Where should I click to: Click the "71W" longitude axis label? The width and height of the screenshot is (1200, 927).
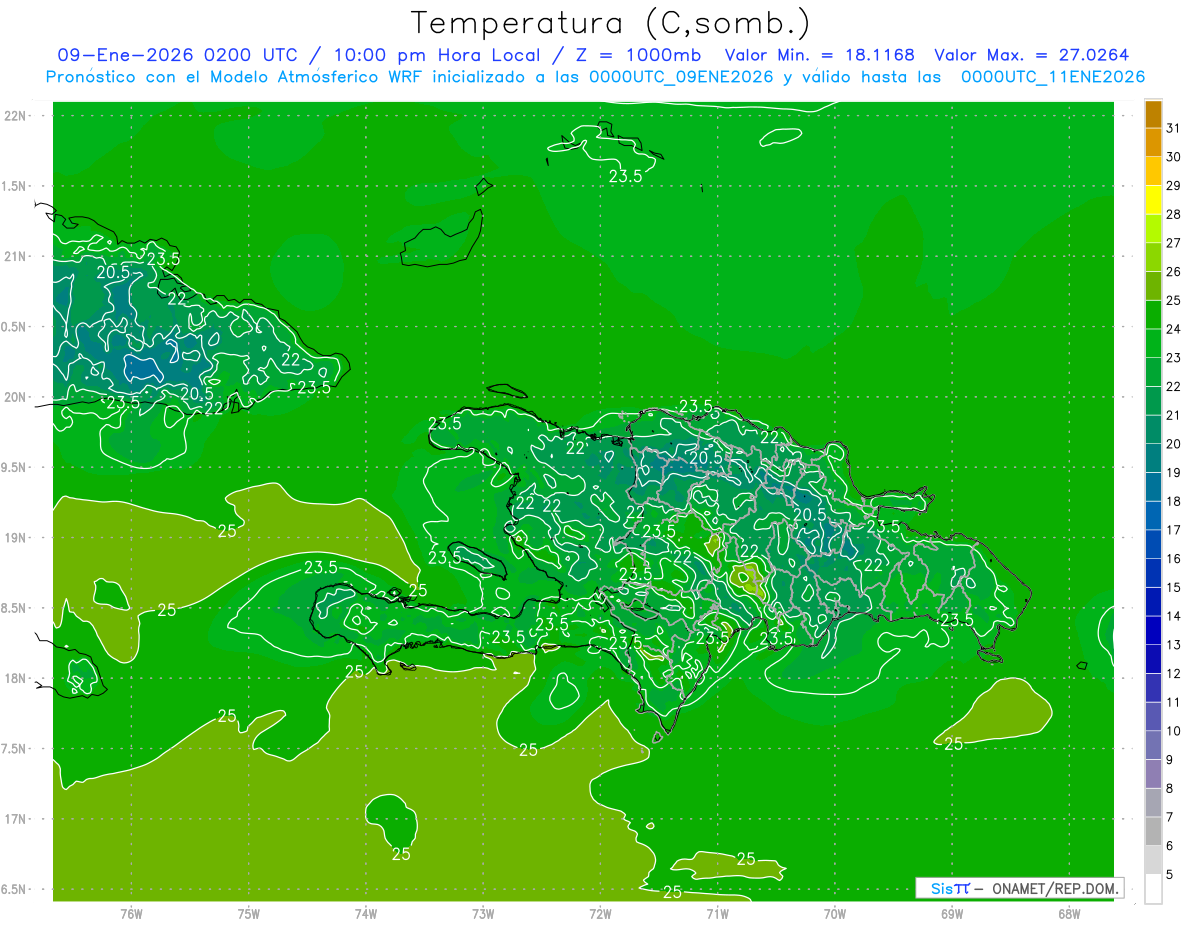pyautogui.click(x=717, y=914)
